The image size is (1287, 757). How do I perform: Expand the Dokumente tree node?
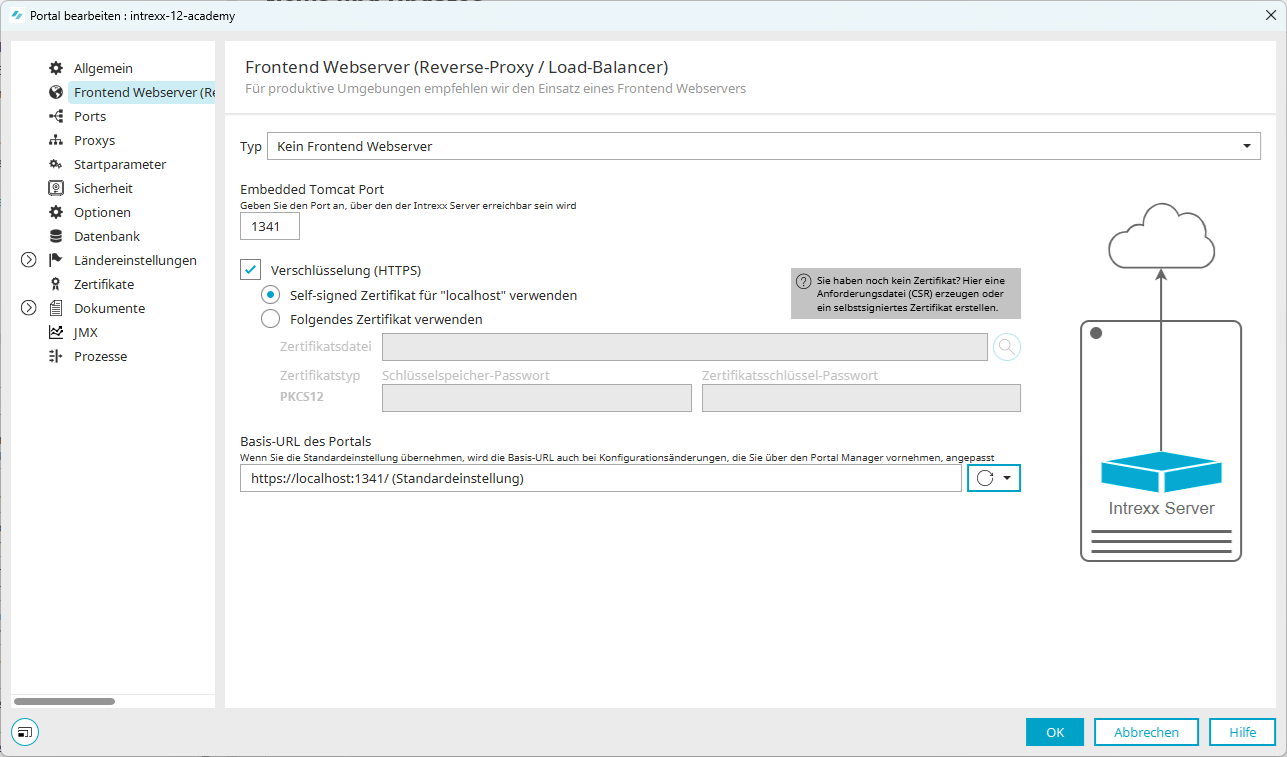pyautogui.click(x=28, y=308)
